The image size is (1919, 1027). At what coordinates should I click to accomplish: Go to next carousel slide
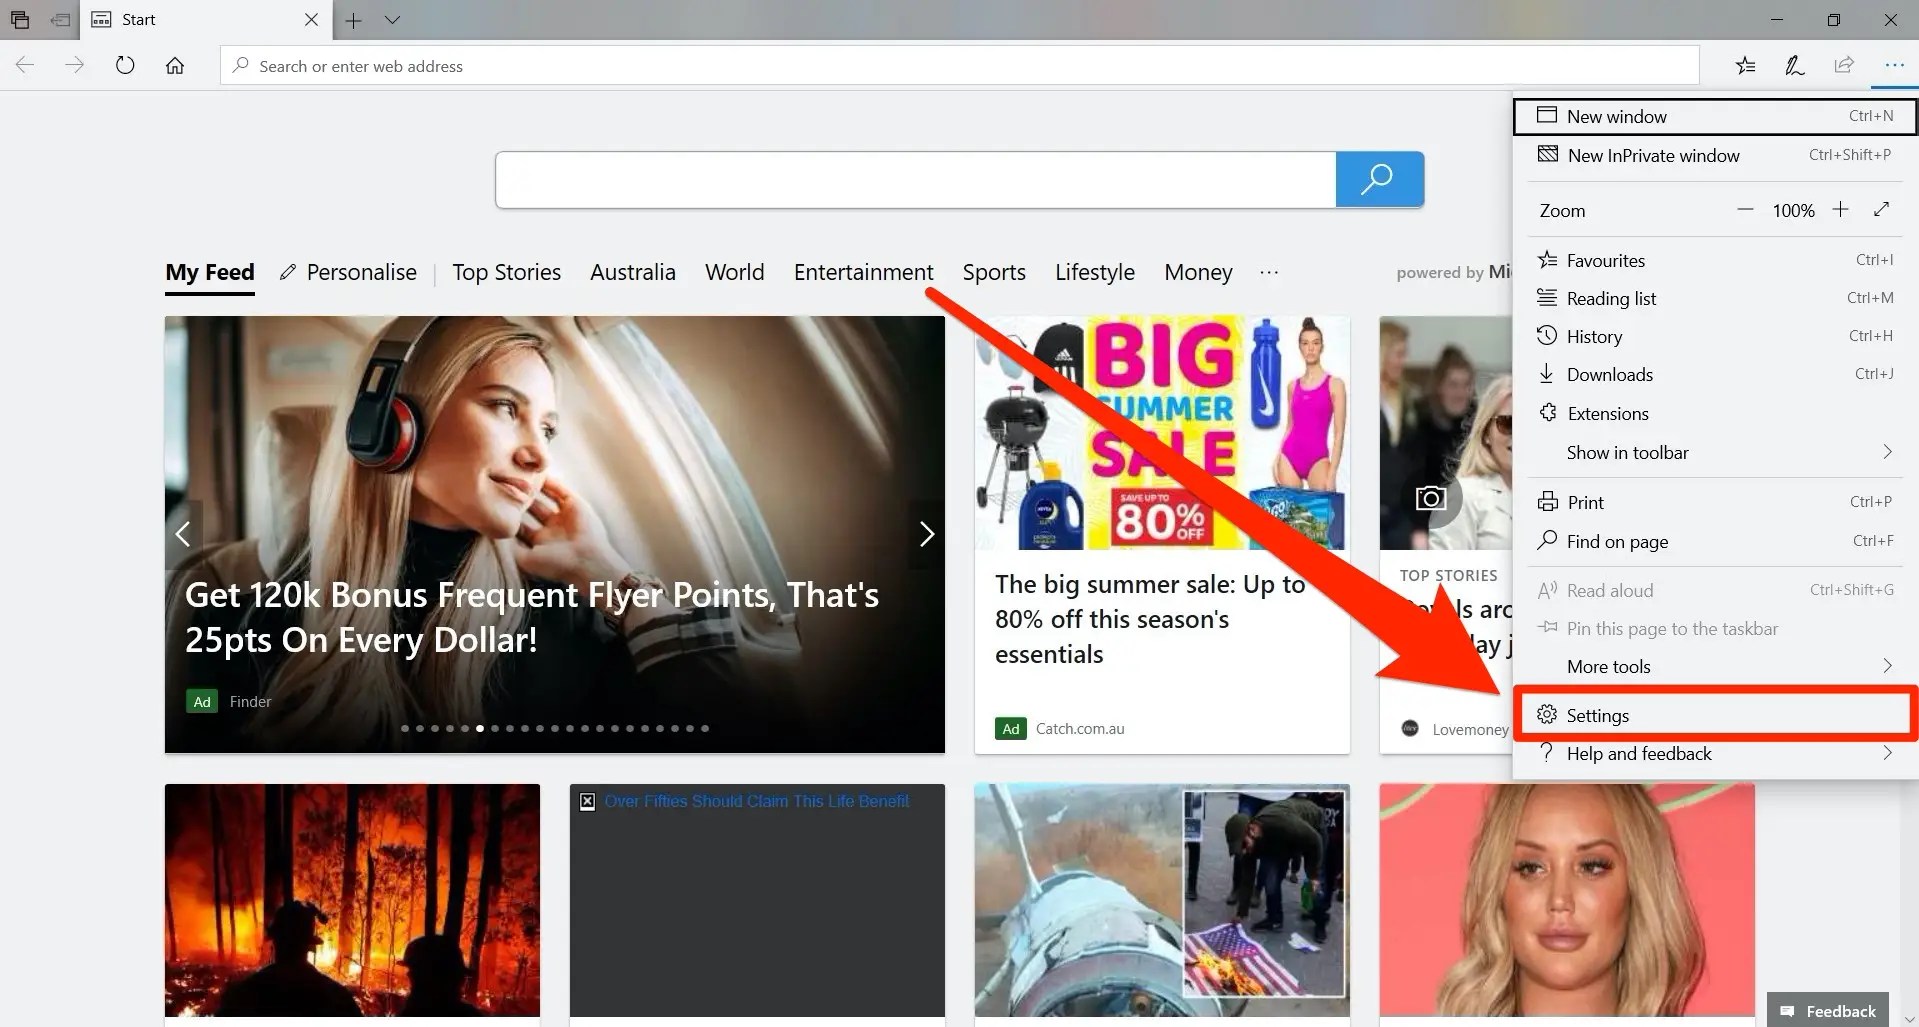click(926, 534)
